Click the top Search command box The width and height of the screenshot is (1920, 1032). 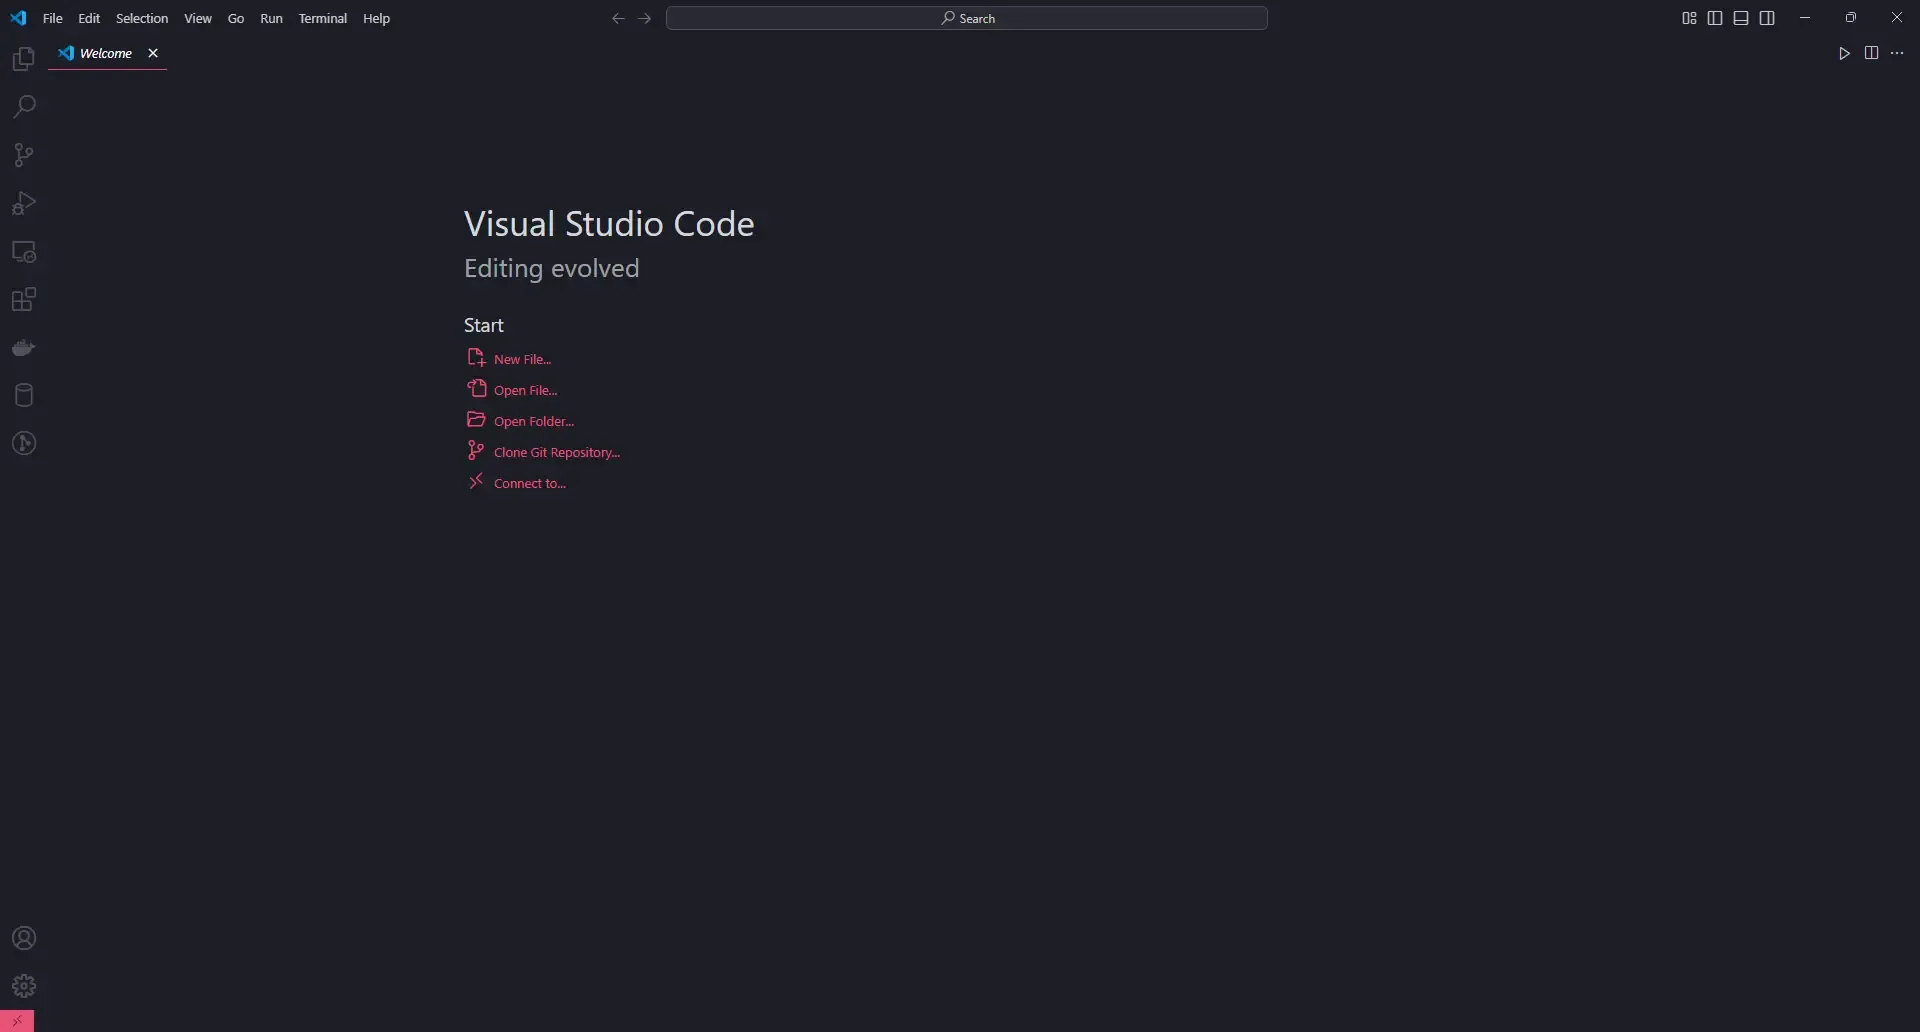(966, 18)
